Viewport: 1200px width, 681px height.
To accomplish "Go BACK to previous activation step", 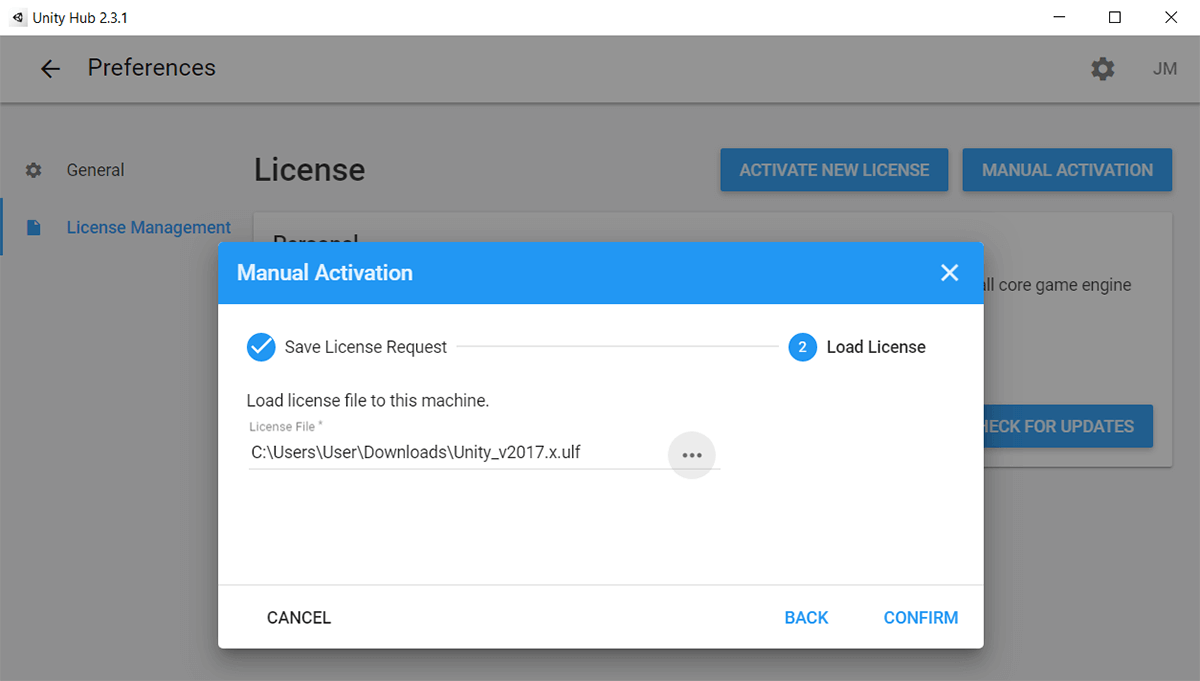I will coord(806,618).
